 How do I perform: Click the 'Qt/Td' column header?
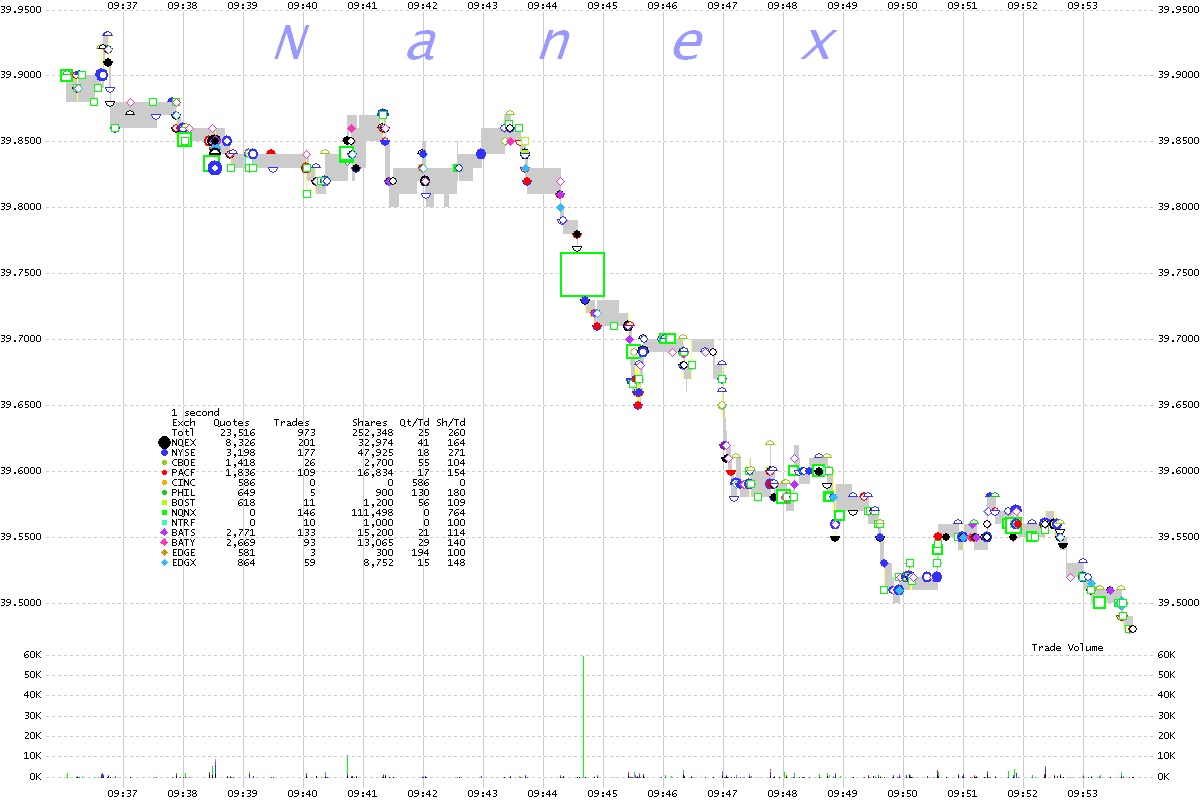point(414,423)
